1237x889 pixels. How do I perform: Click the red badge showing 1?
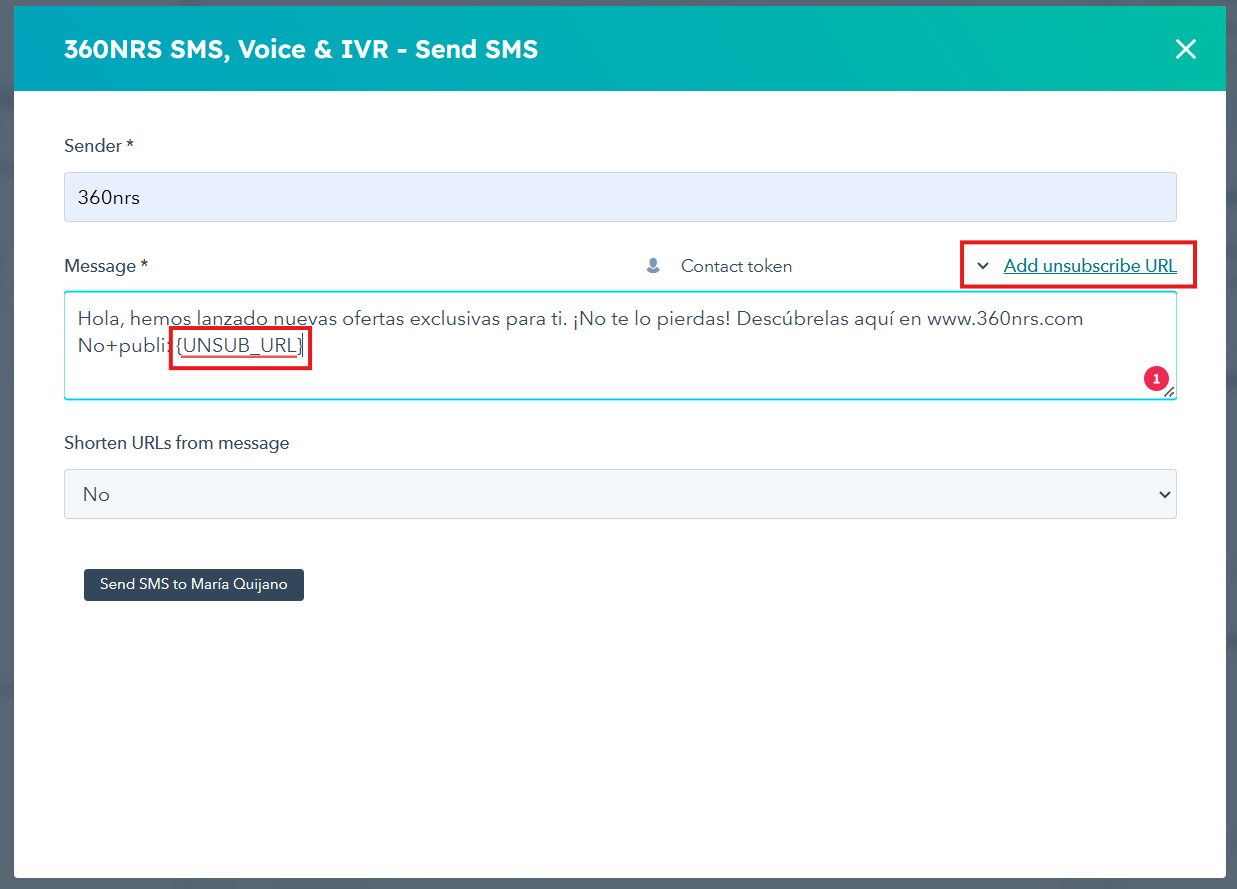click(1156, 379)
